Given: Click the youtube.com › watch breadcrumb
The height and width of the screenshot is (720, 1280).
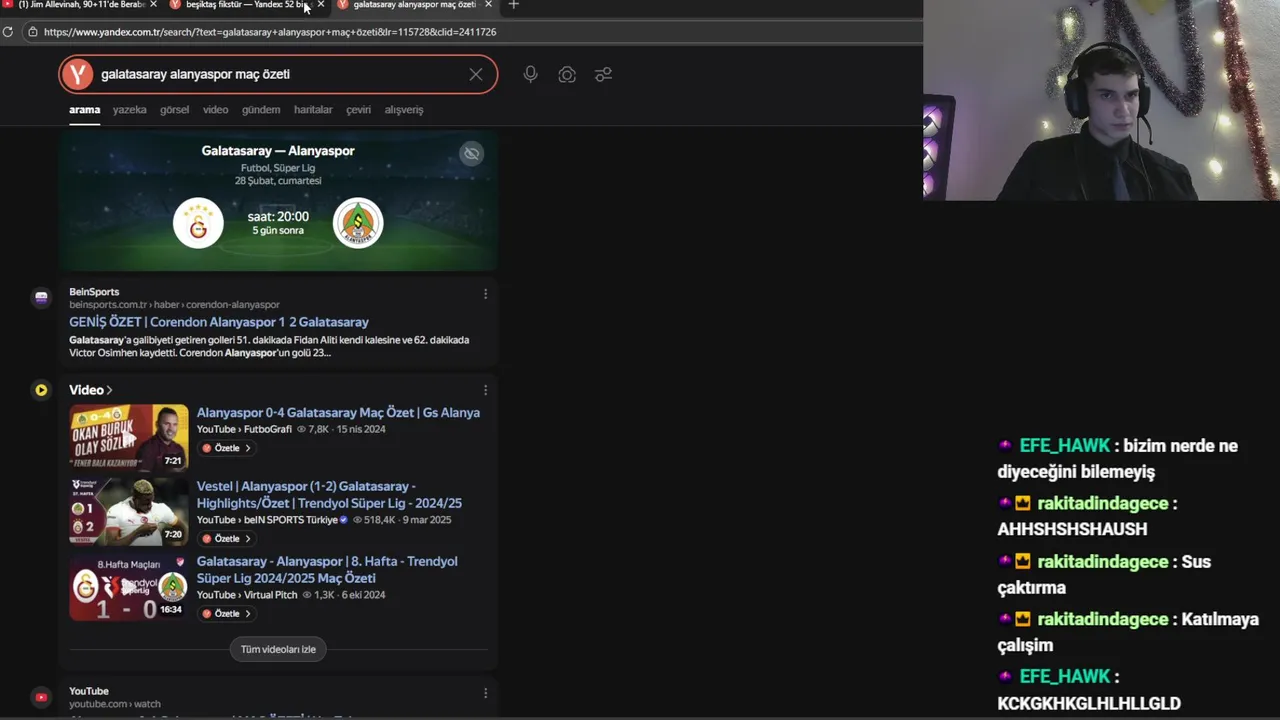Looking at the screenshot, I should click(x=114, y=705).
